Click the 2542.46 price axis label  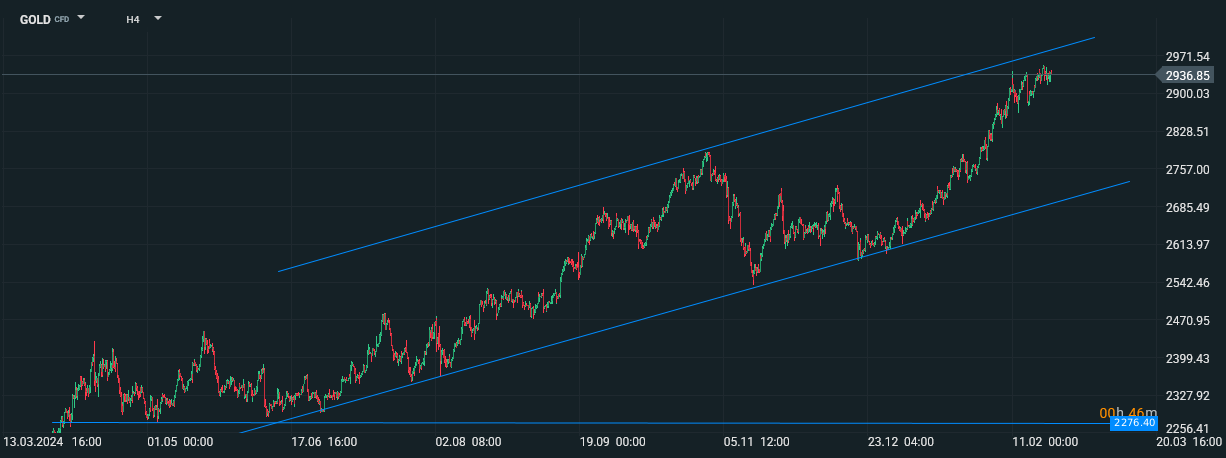pyautogui.click(x=1187, y=283)
